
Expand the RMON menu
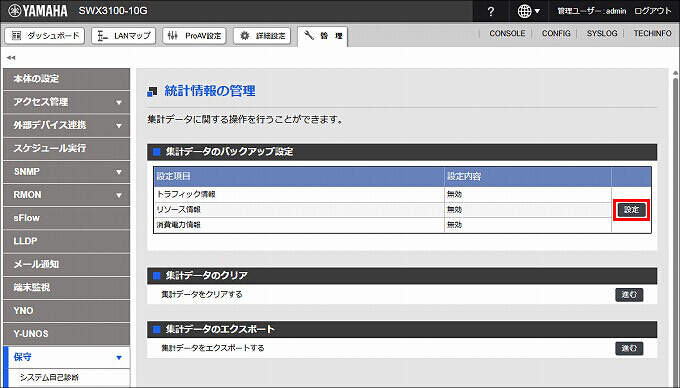pyautogui.click(x=66, y=195)
